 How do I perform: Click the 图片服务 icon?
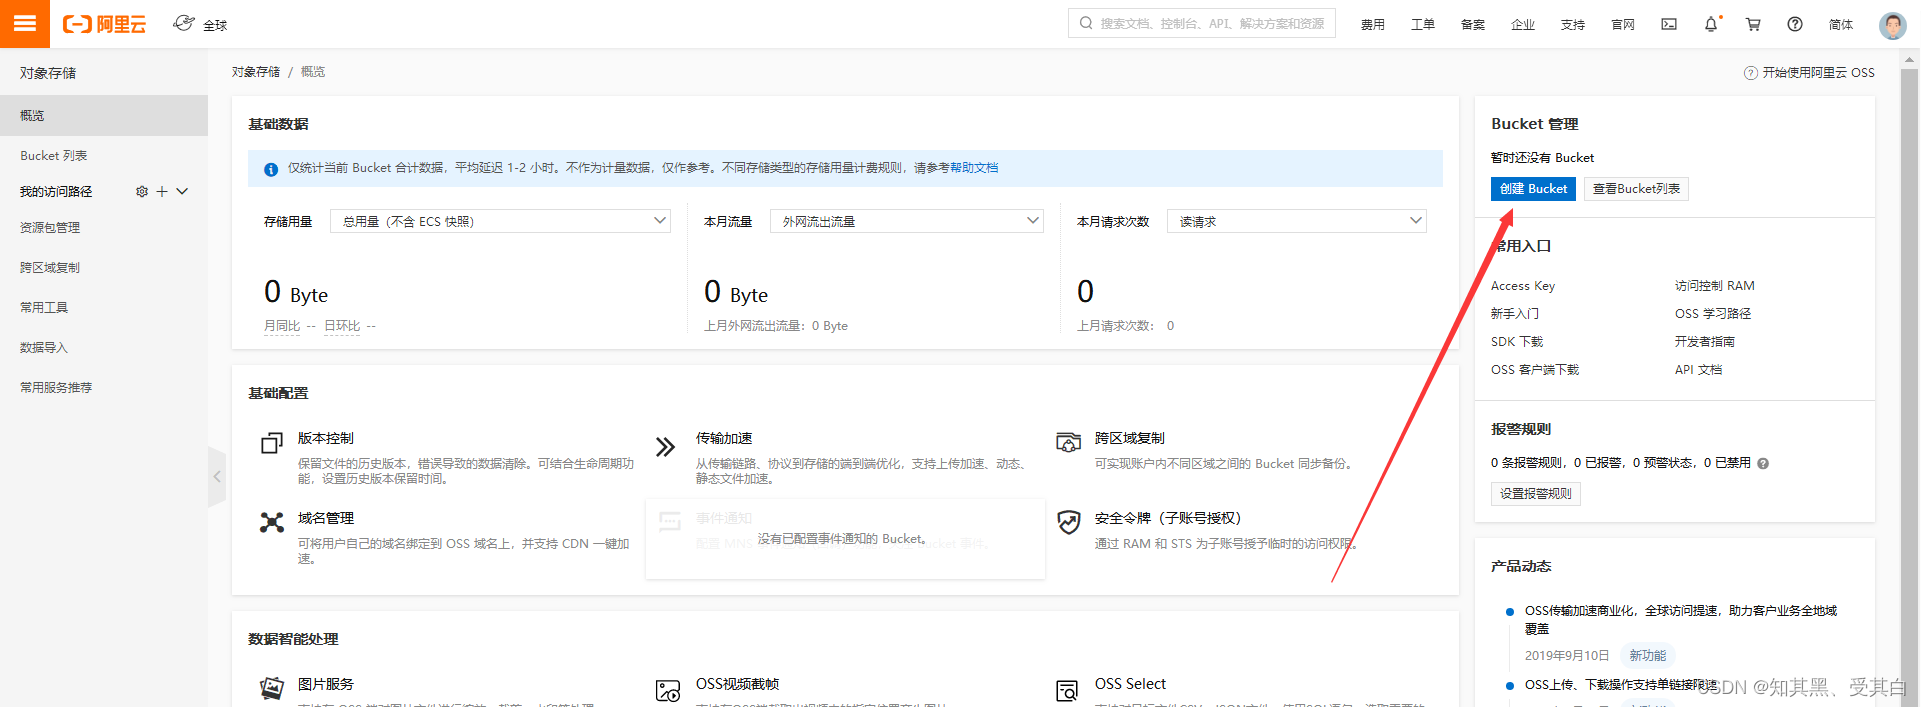point(272,689)
